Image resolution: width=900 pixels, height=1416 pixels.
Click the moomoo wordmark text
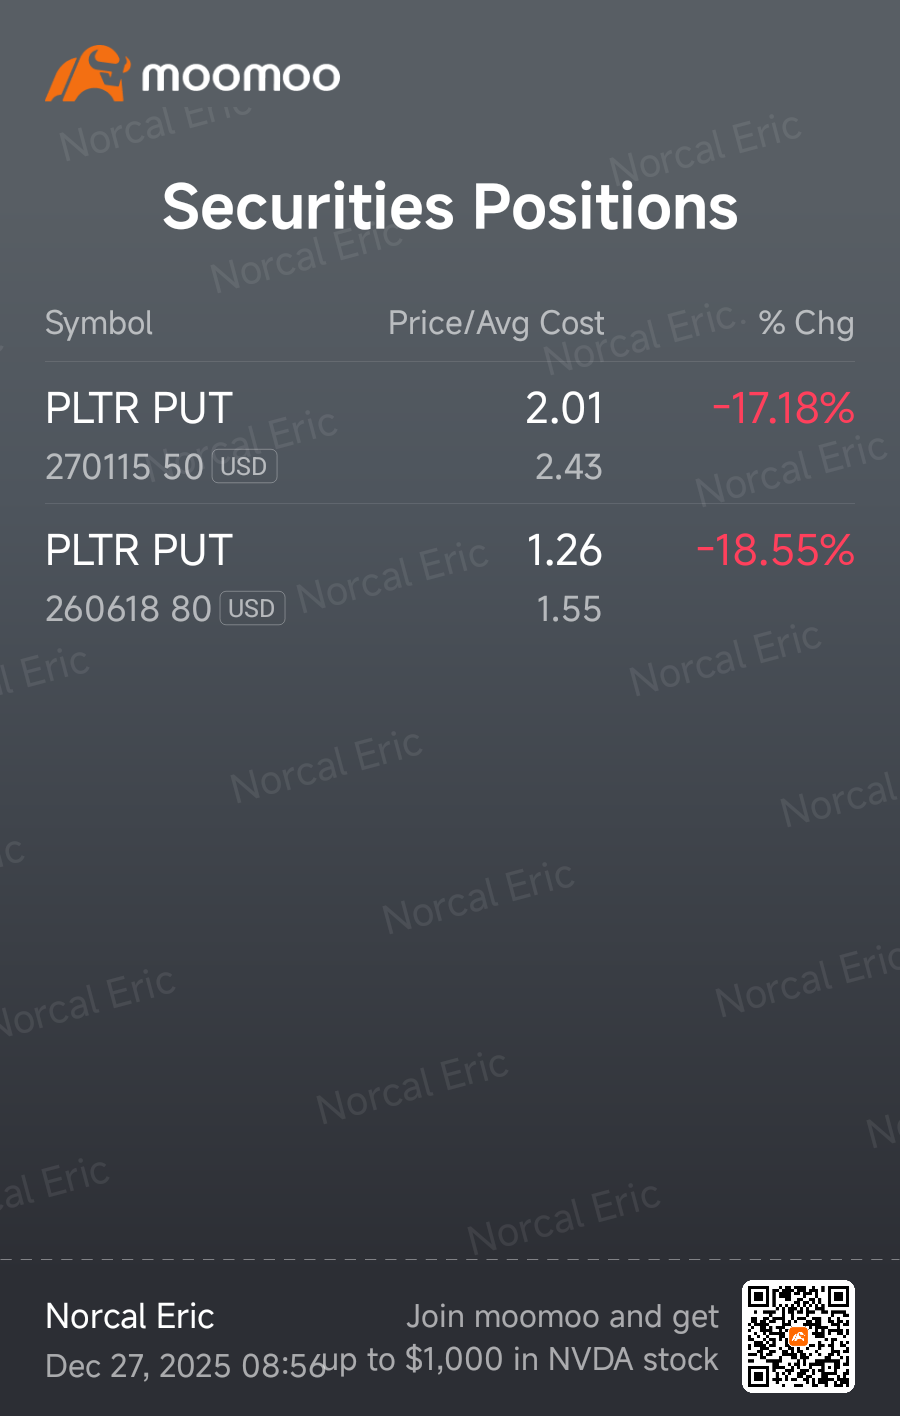point(241,77)
